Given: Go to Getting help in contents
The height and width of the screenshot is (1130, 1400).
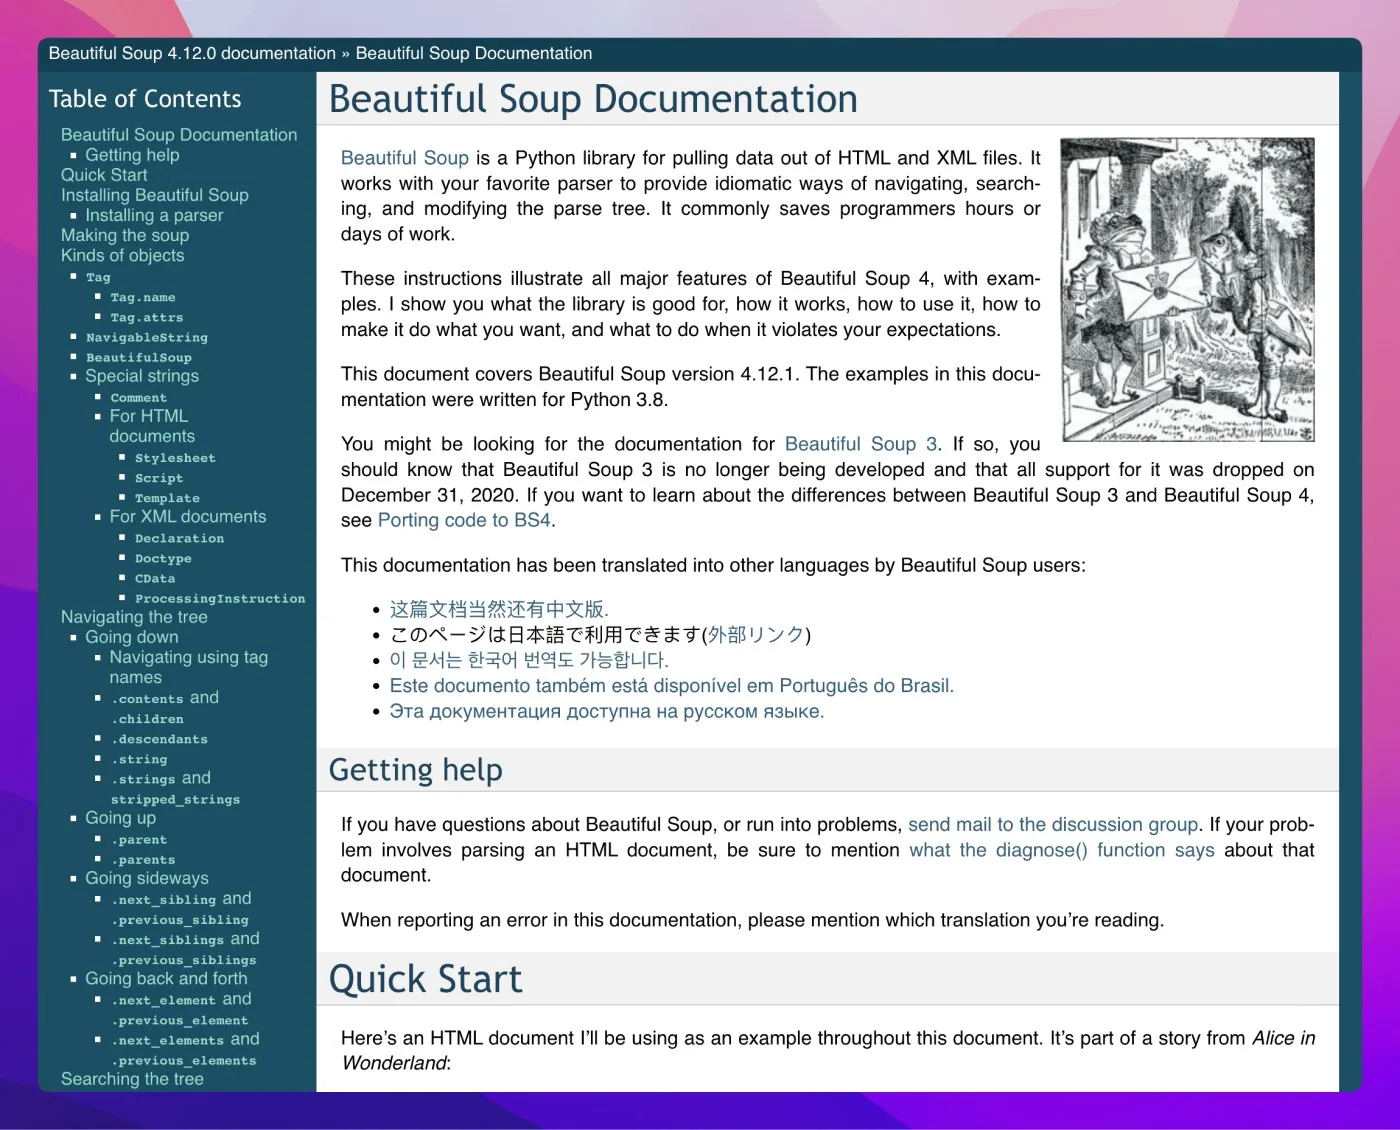Looking at the screenshot, I should (x=132, y=155).
